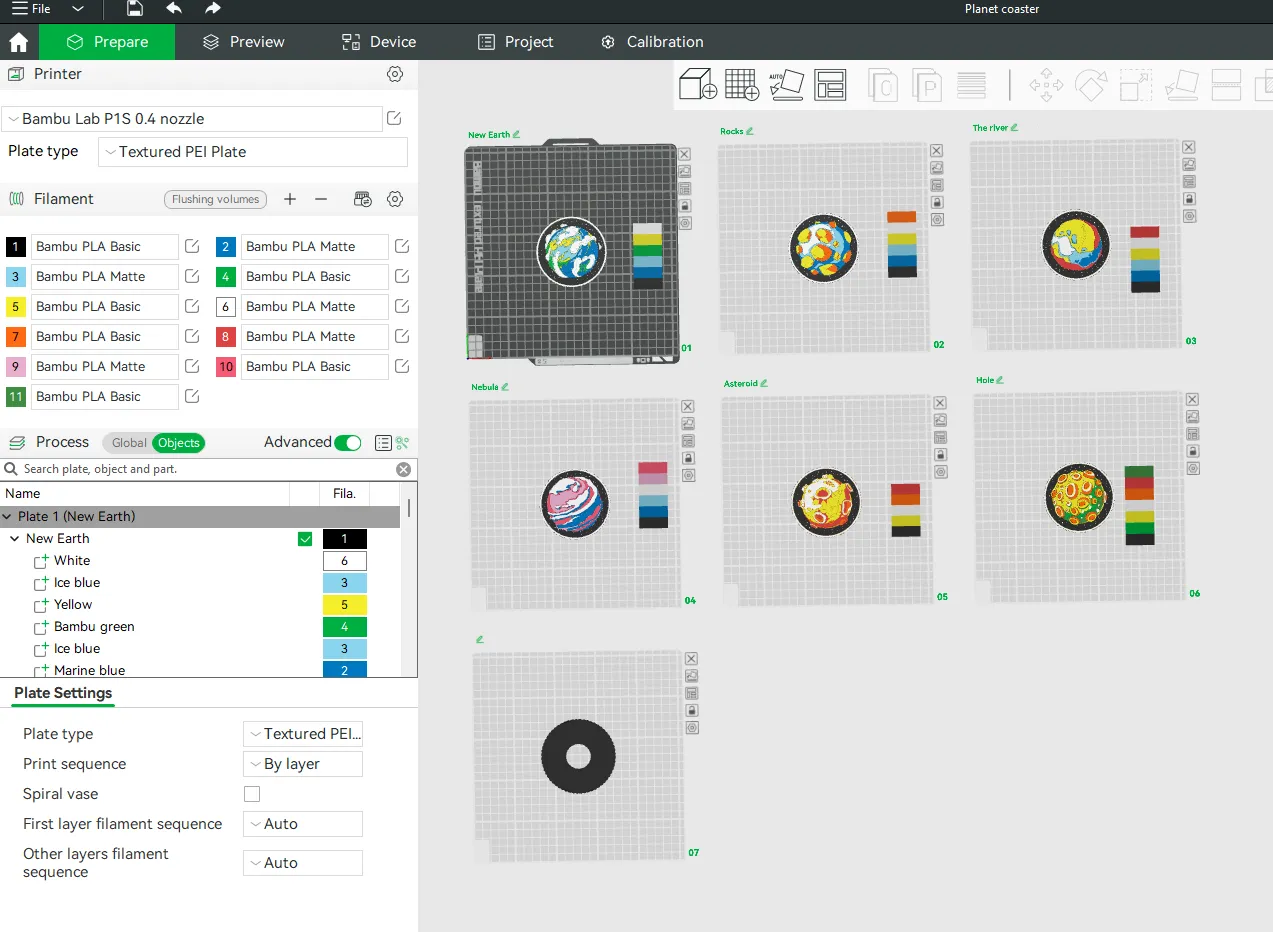Click the Add object cube icon
The image size is (1273, 932).
tap(698, 85)
